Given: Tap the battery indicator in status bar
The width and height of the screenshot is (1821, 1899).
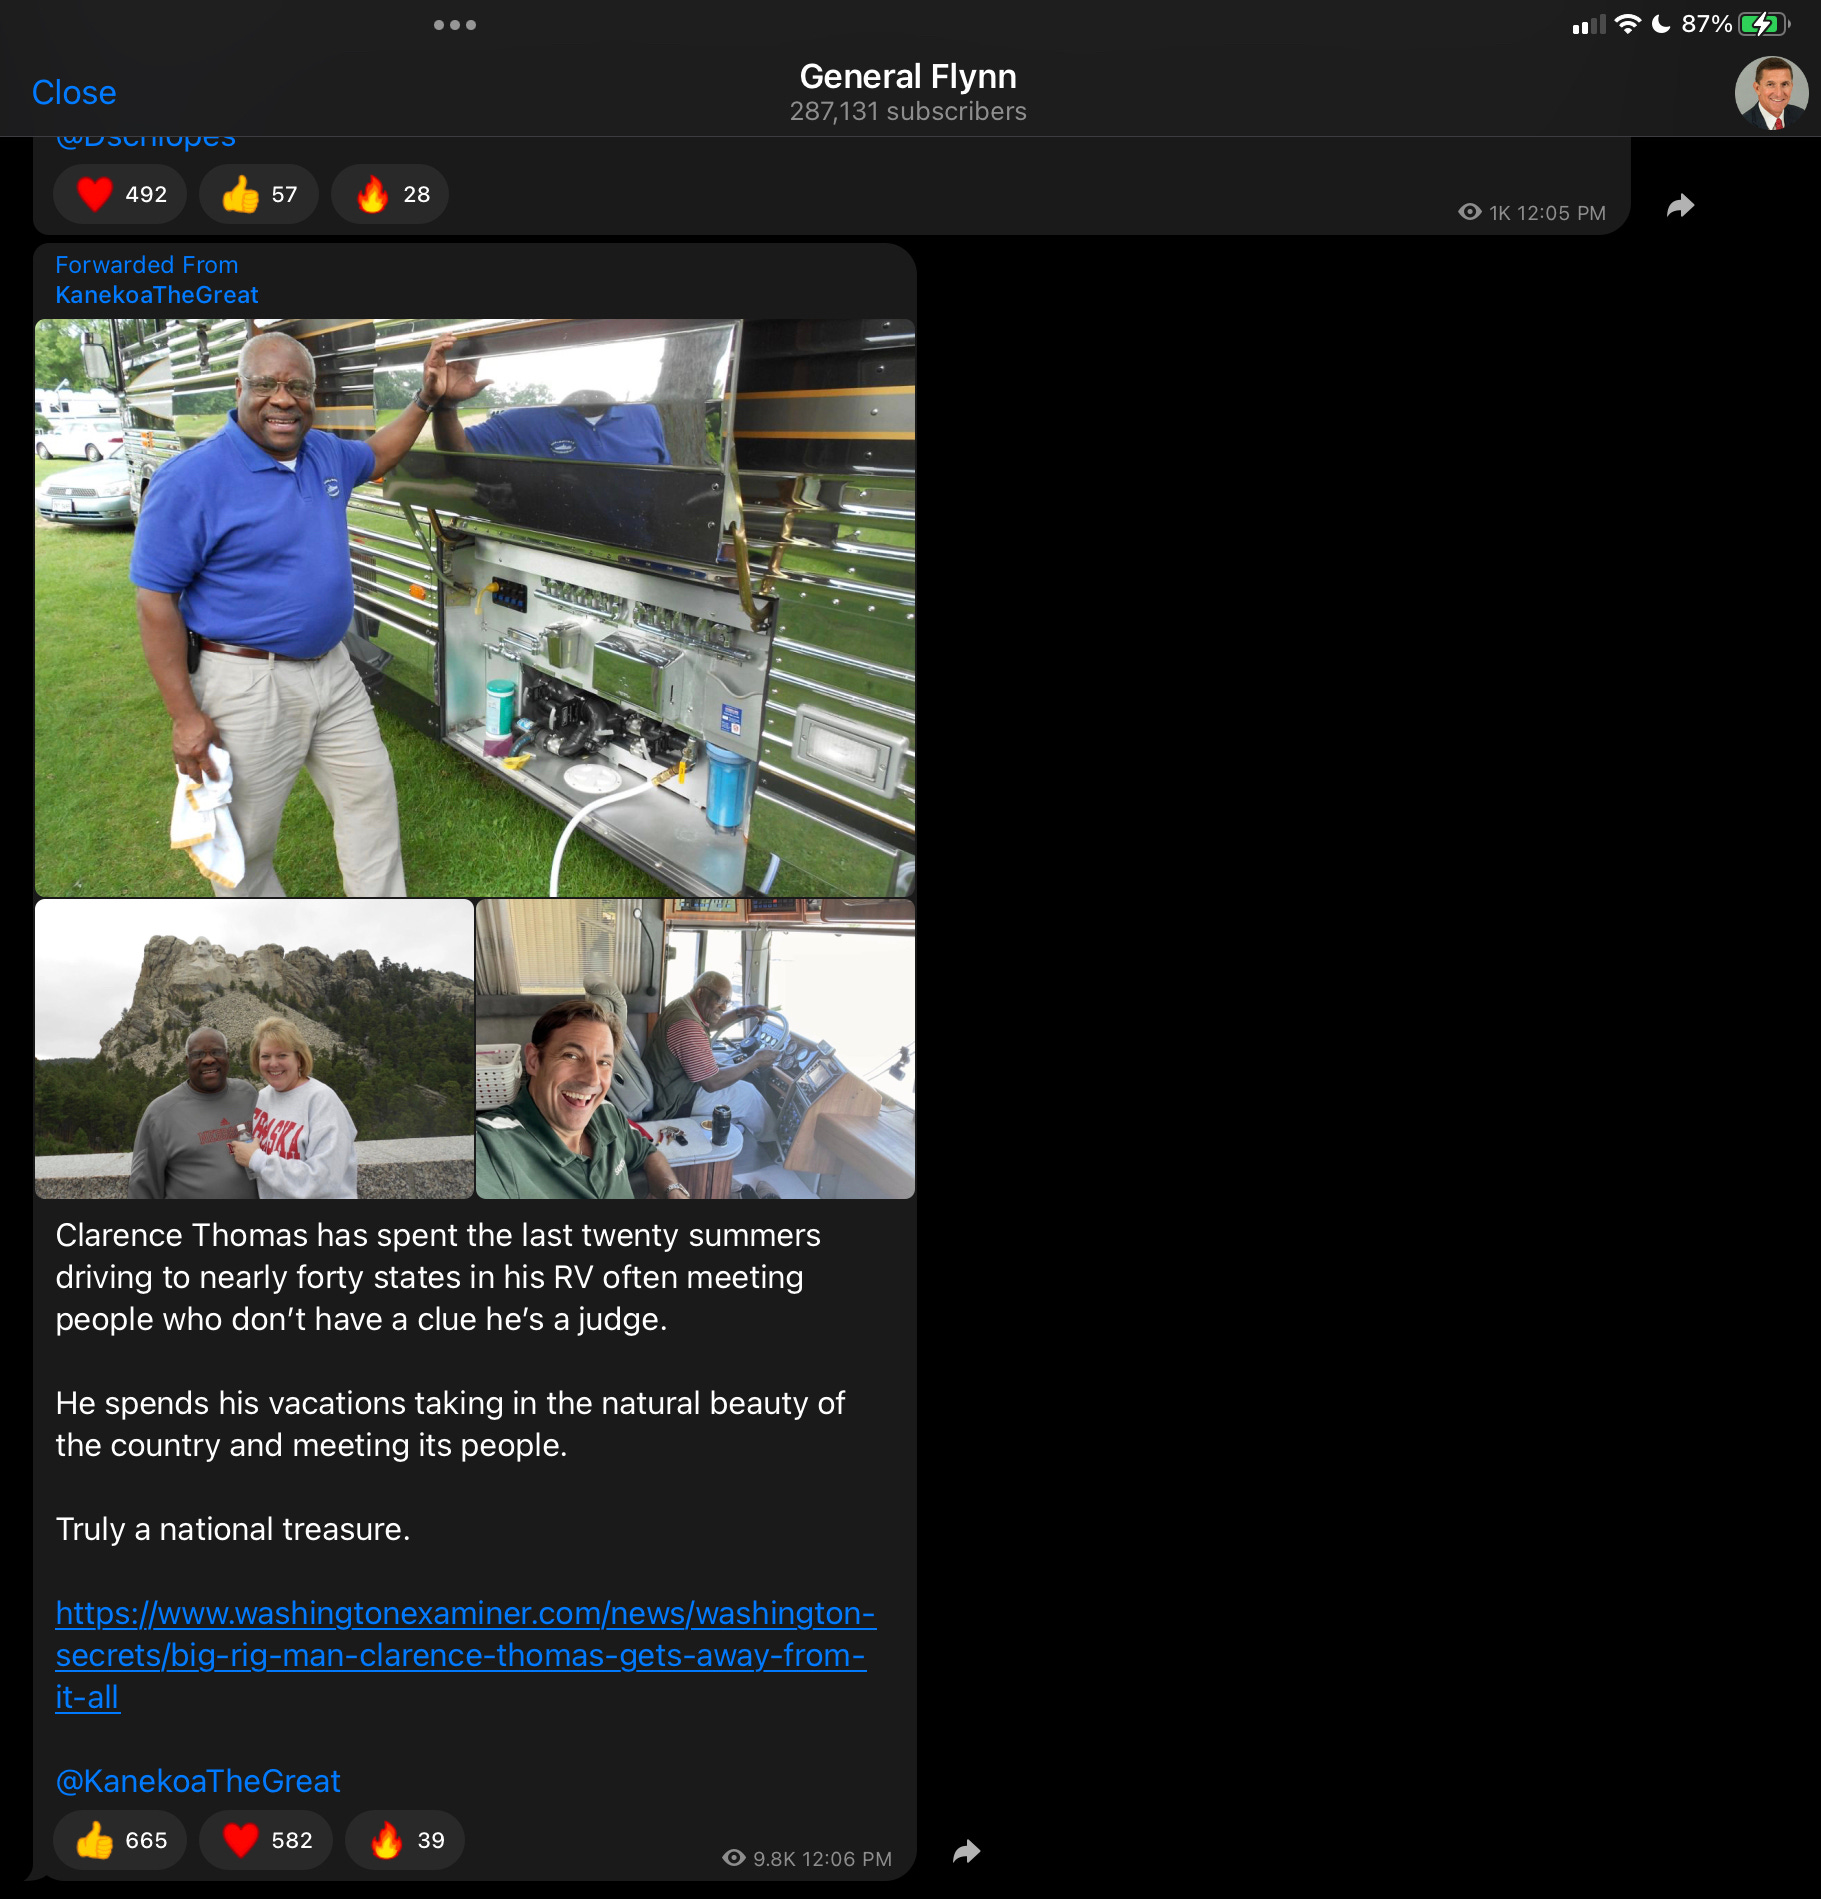Looking at the screenshot, I should click(x=1763, y=24).
